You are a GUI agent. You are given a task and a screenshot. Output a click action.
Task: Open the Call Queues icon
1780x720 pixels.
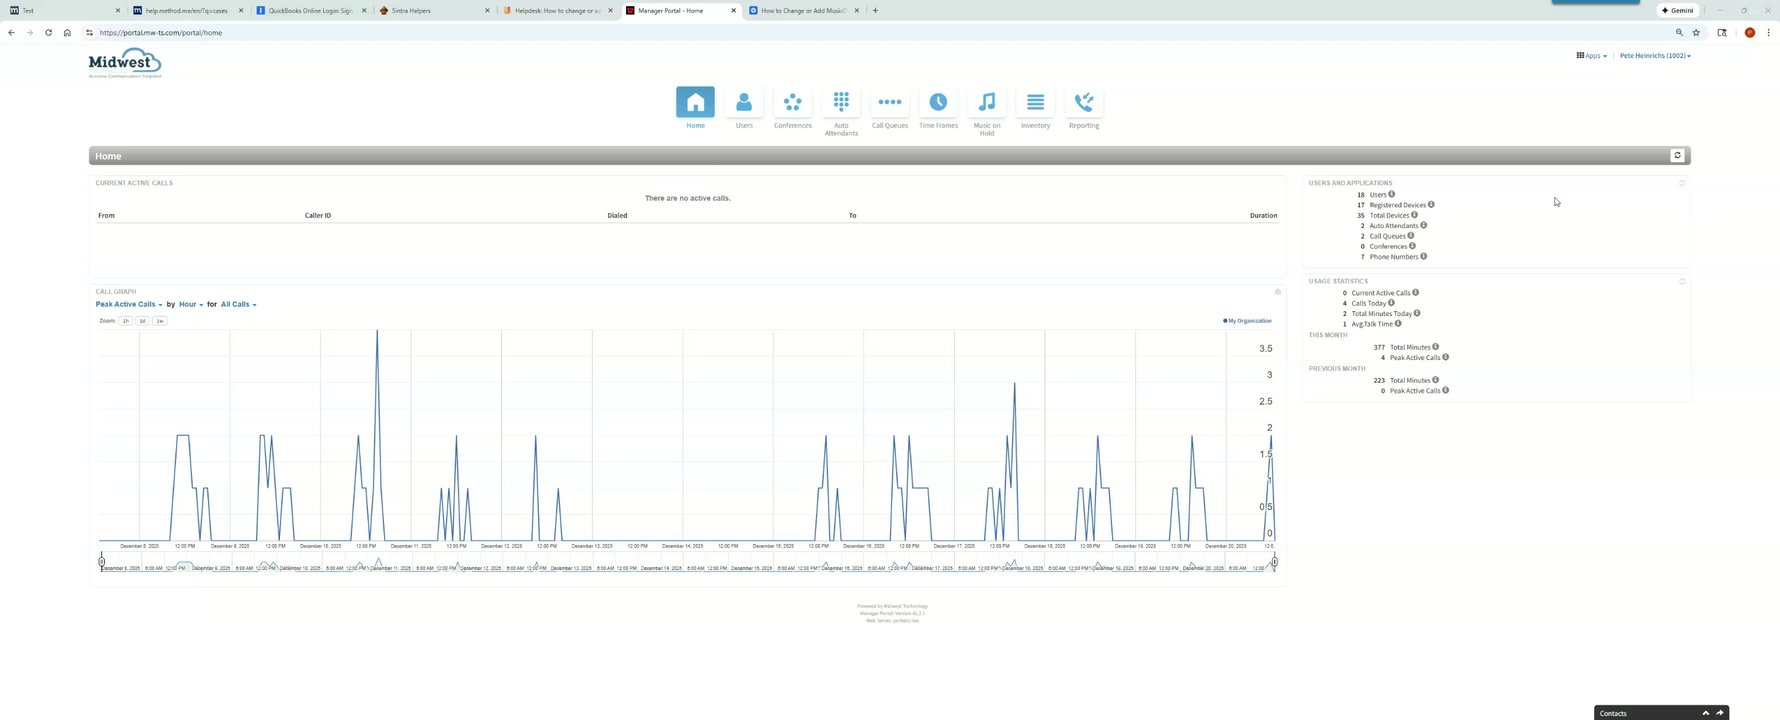click(x=890, y=103)
